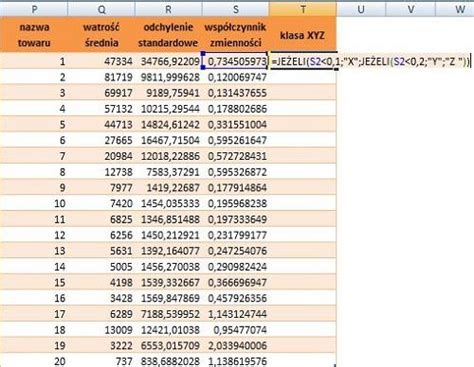Select cell with value 10215,29544
Image resolution: width=474 pixels, height=367 pixels.
168,109
